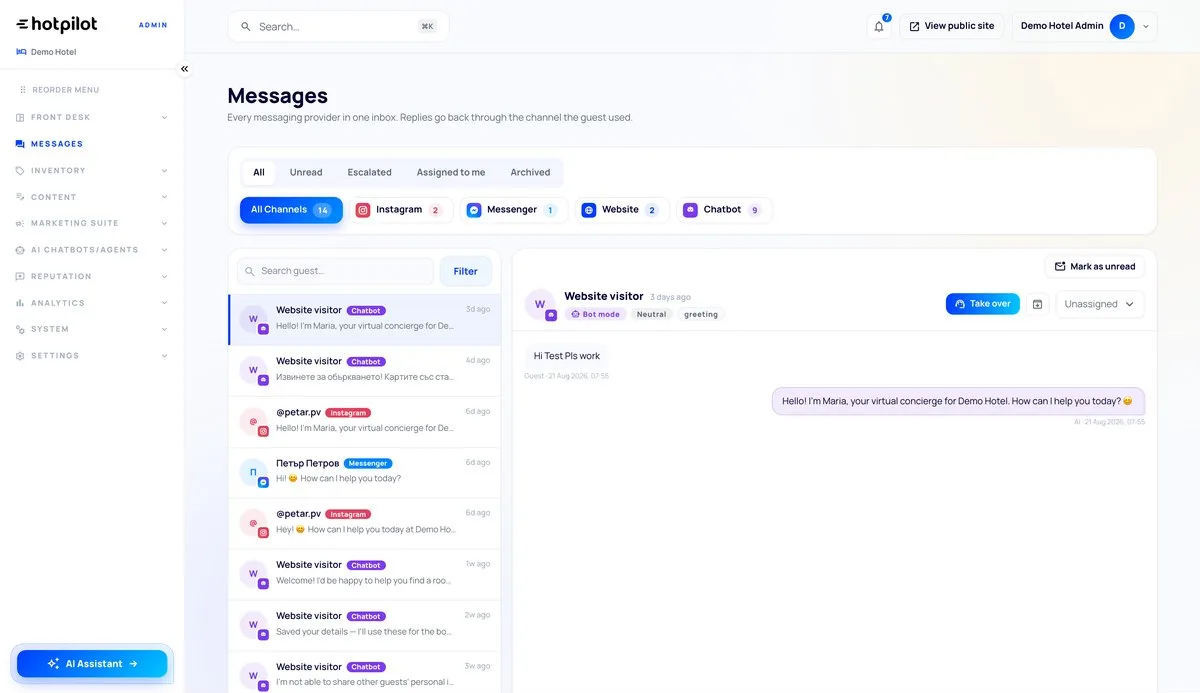Switch to the Archived tab
The image size is (1200, 693).
coord(530,172)
